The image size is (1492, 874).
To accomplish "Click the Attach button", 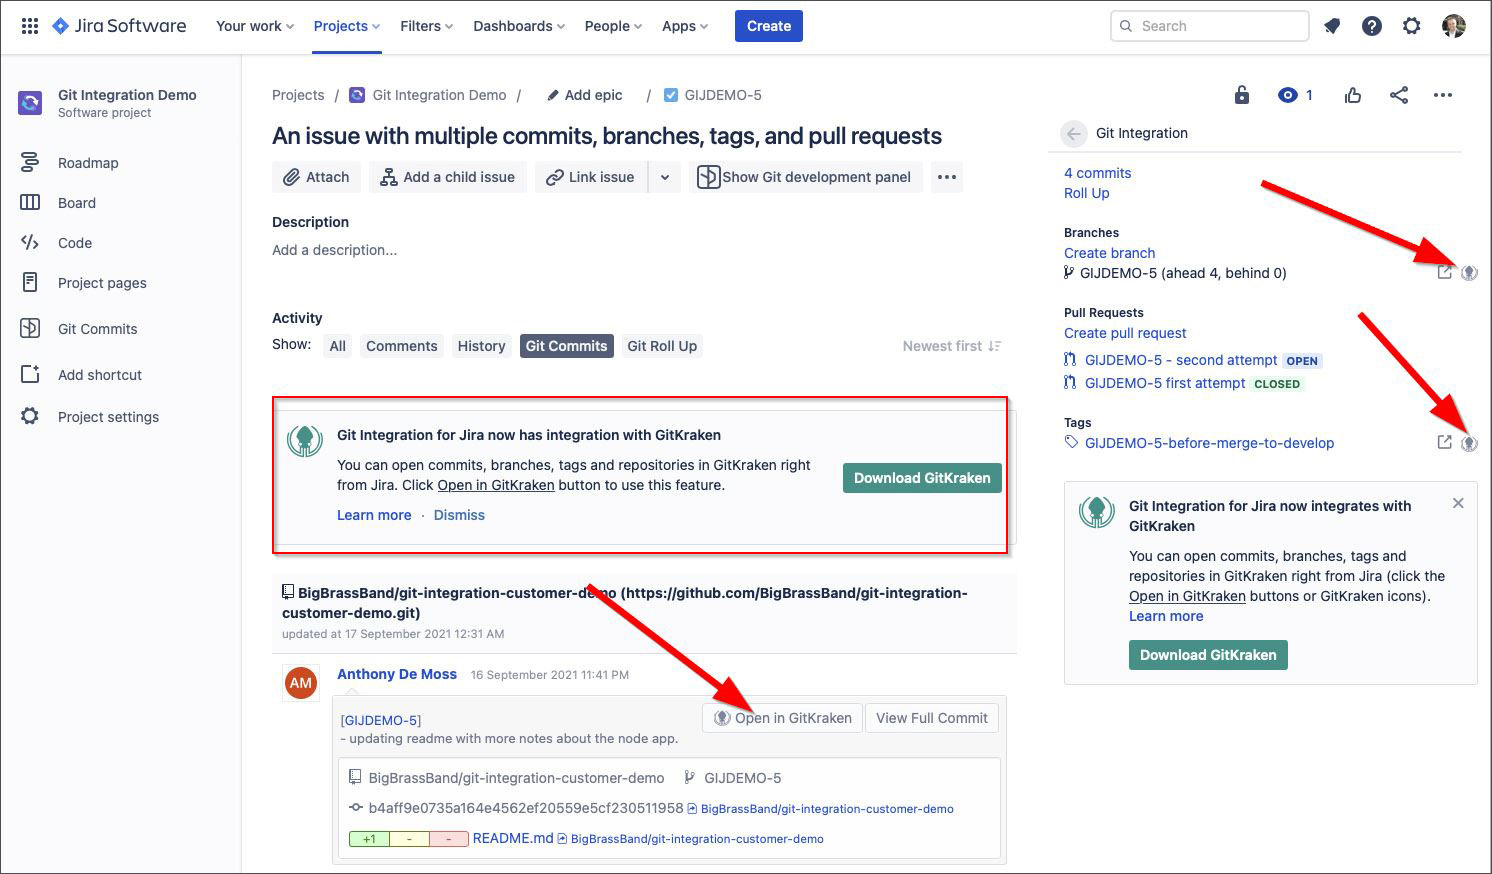I will (316, 177).
